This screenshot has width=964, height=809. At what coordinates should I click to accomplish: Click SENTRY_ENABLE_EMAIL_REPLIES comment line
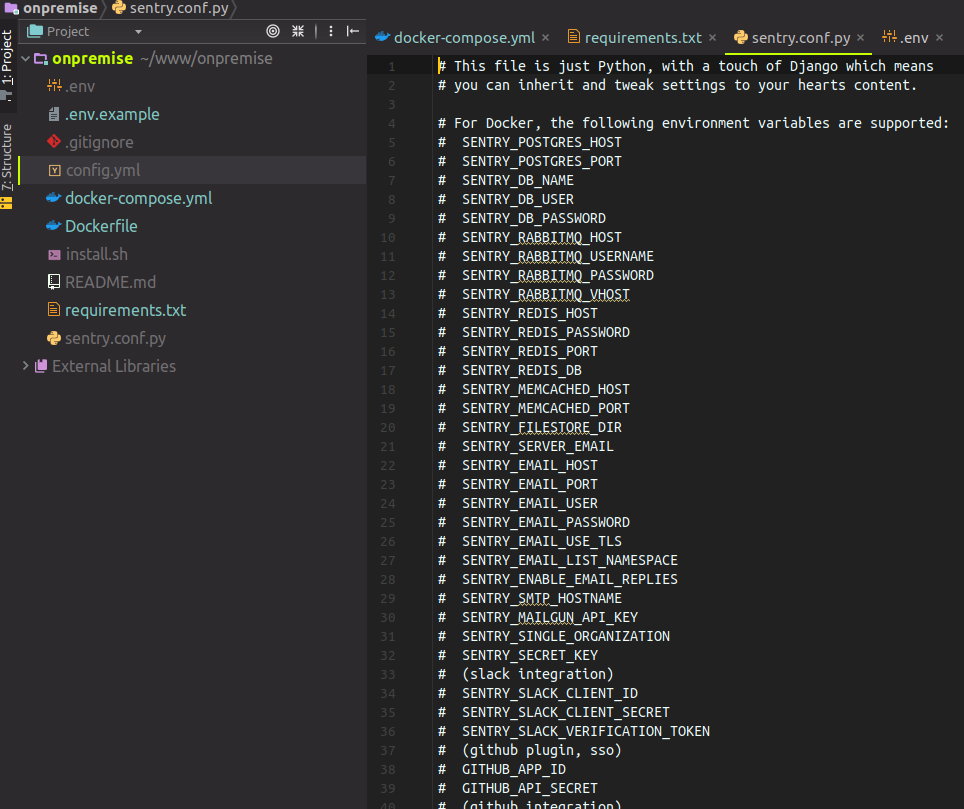(x=558, y=580)
